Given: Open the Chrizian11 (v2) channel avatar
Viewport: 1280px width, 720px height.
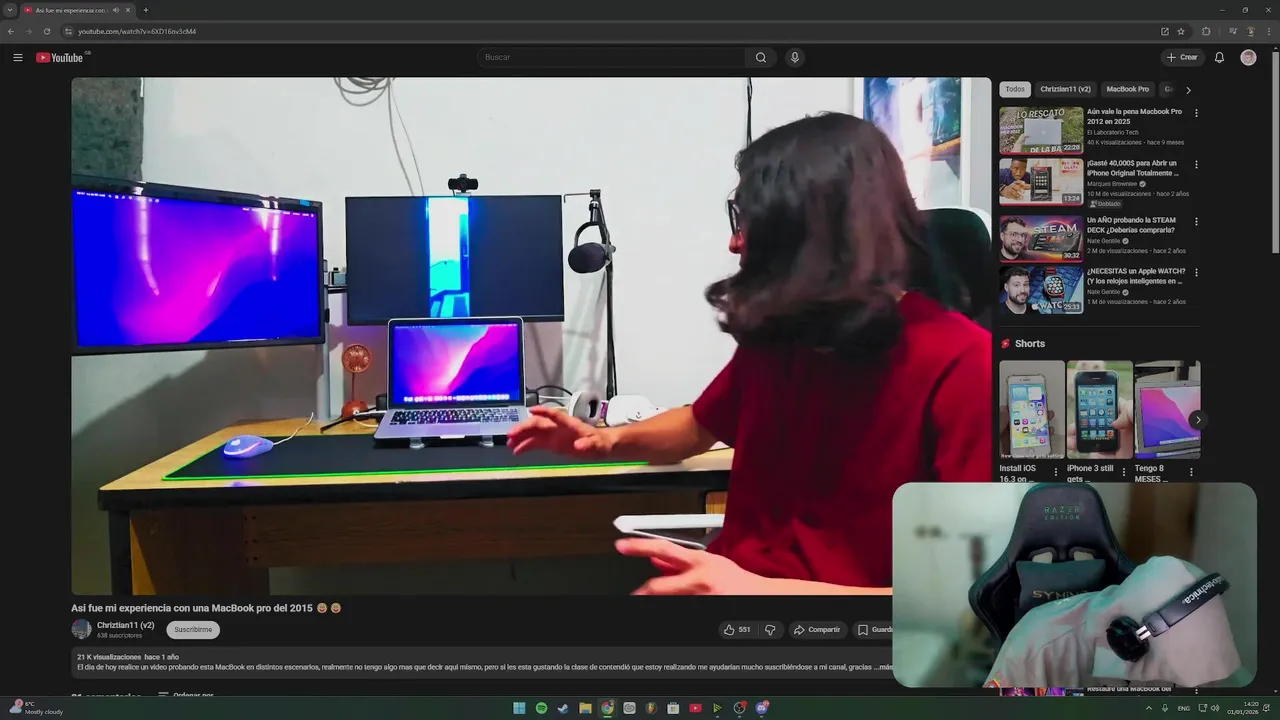Looking at the screenshot, I should tap(81, 630).
